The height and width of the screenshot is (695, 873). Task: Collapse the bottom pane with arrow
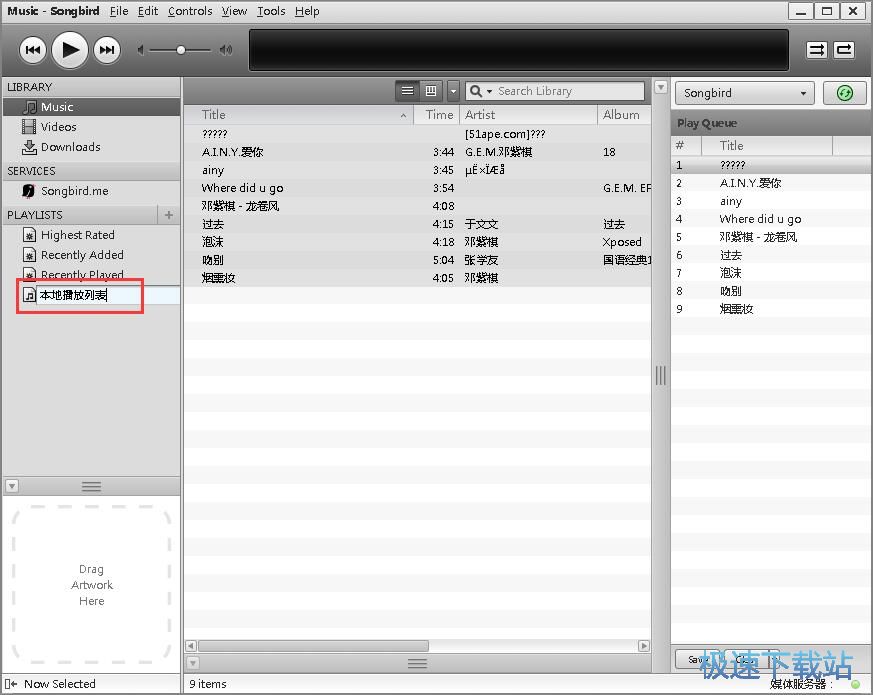click(193, 663)
